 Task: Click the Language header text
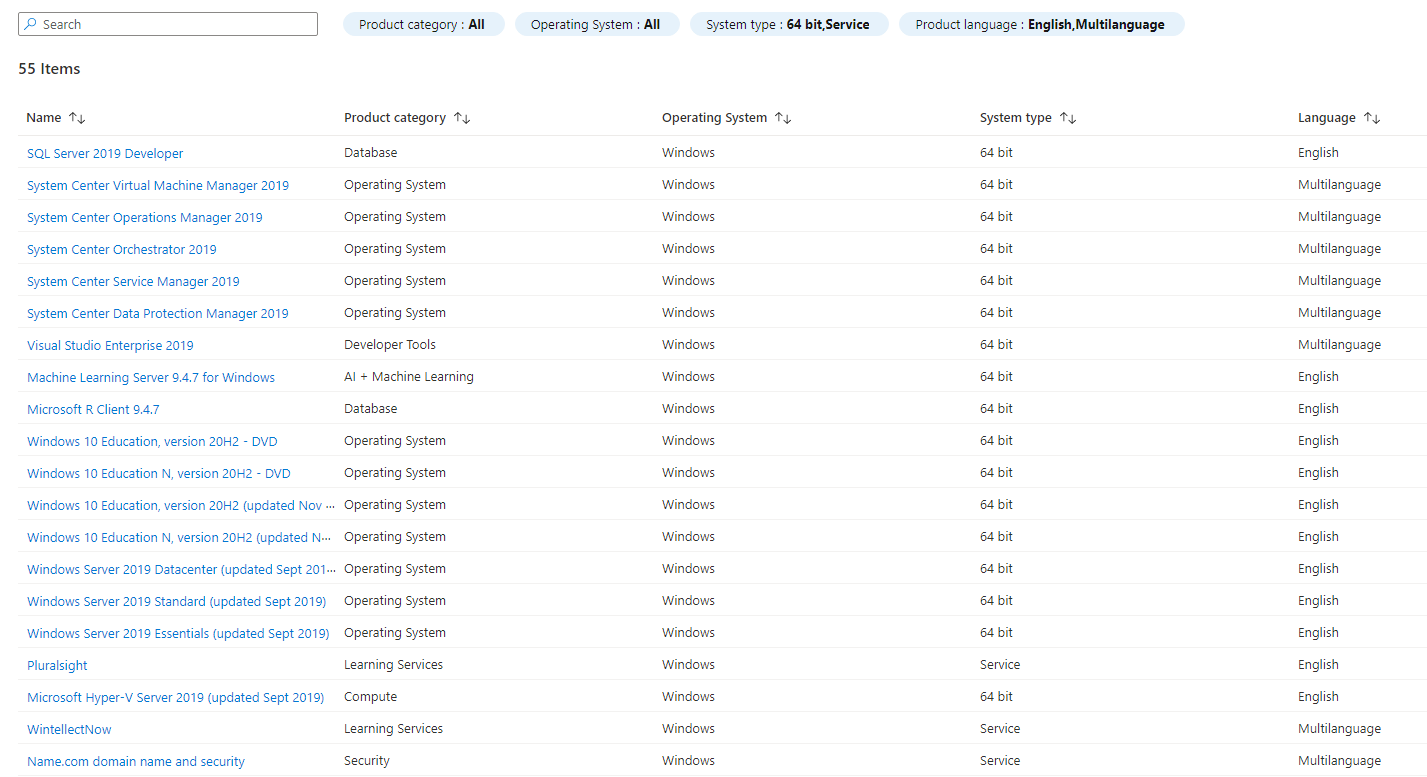point(1327,118)
